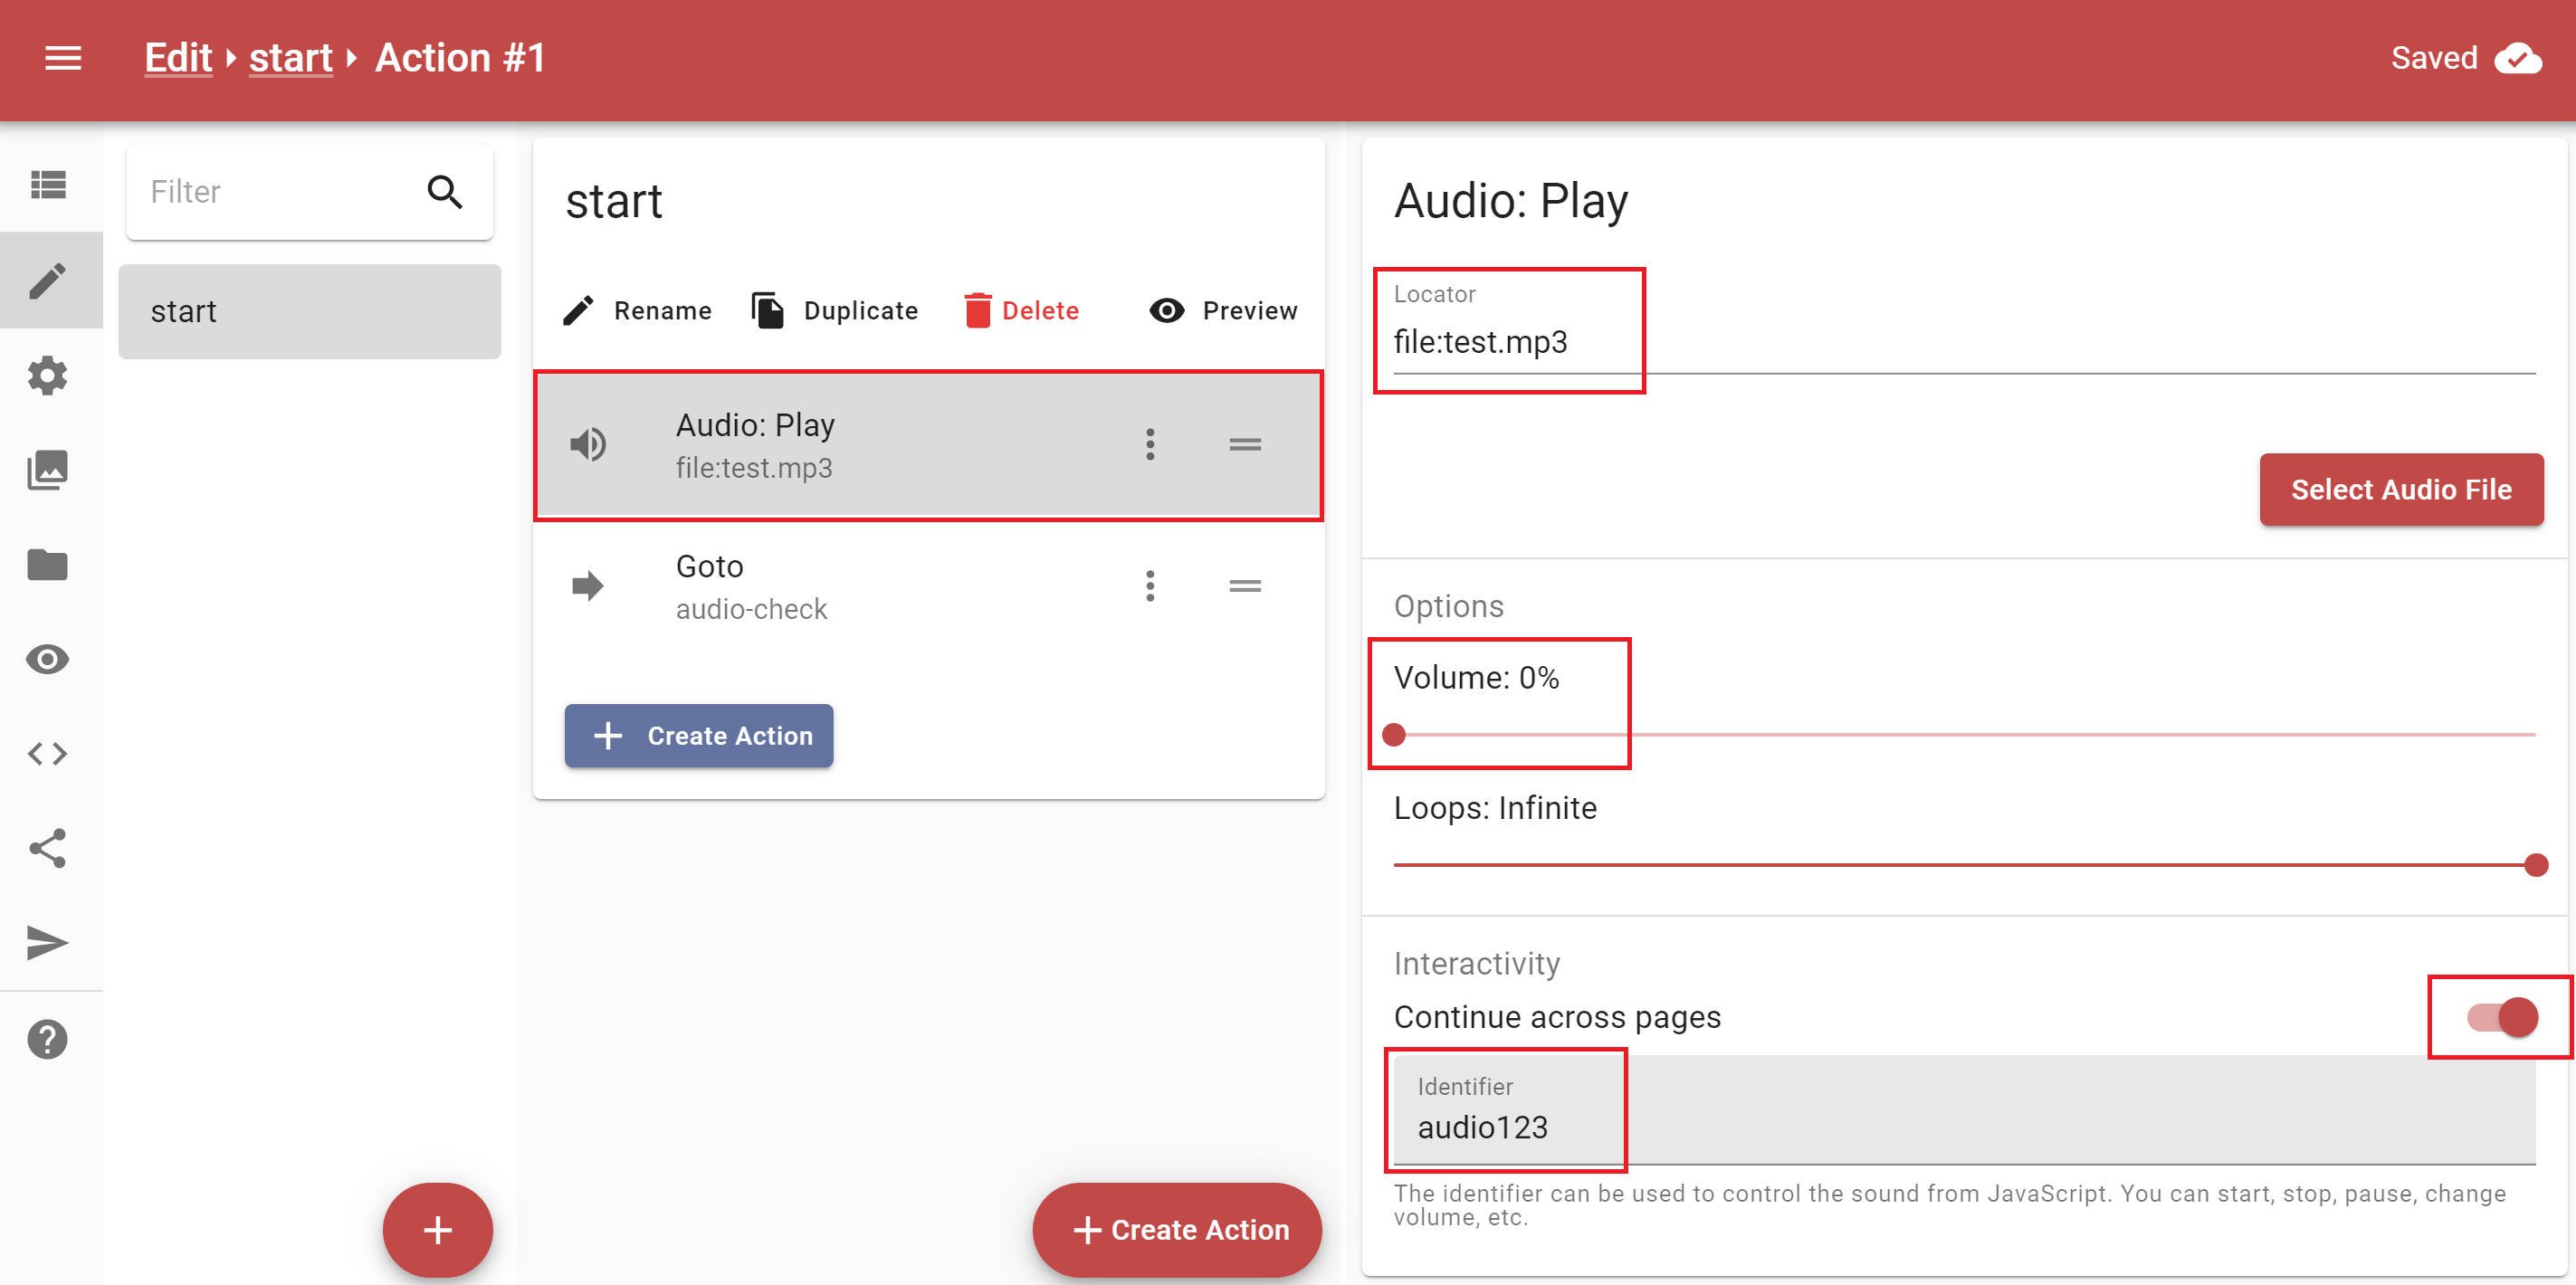2576x1285 pixels.
Task: Go to start in the breadcrumb
Action: (291, 58)
